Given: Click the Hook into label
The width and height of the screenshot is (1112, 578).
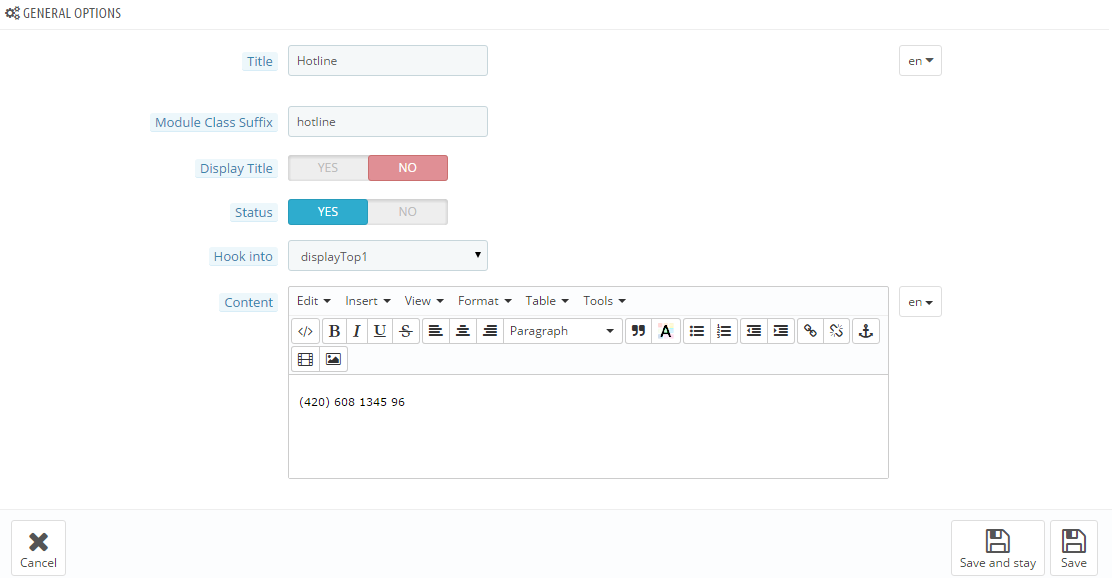Looking at the screenshot, I should [x=243, y=257].
